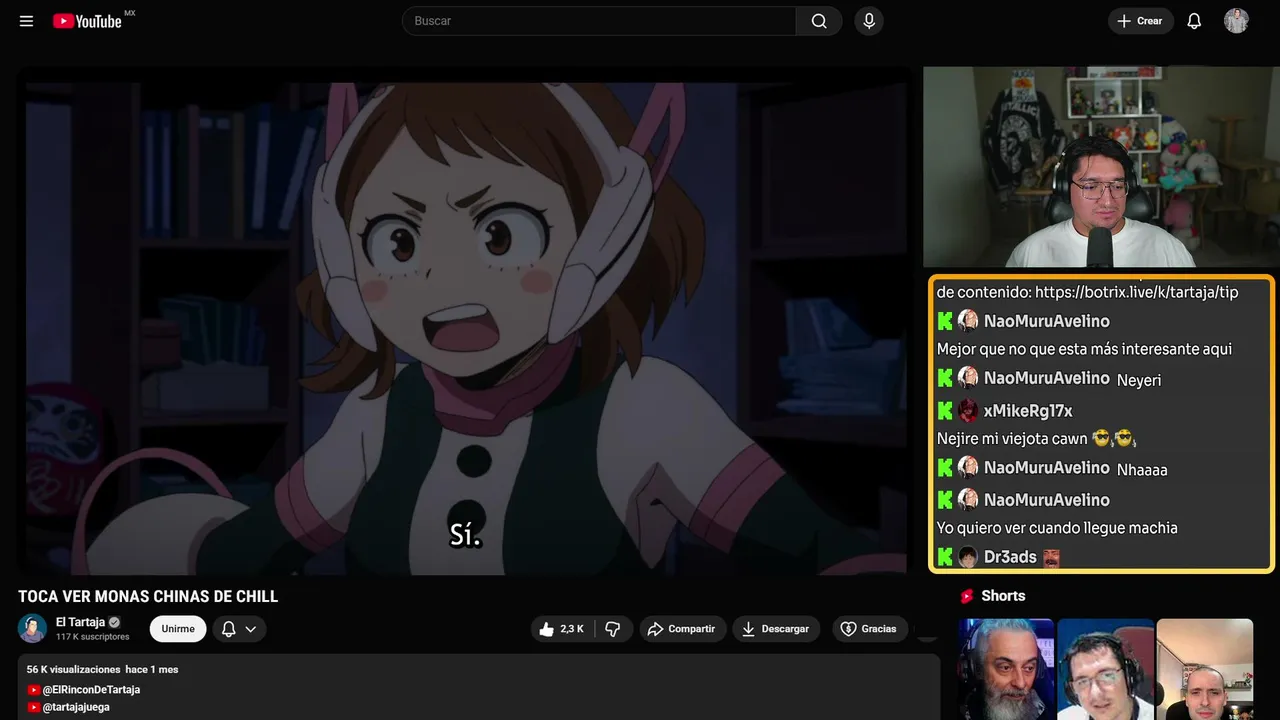
Task: Click chat message 'Yo quiero ver cuando llegue machia'
Action: coord(1057,528)
